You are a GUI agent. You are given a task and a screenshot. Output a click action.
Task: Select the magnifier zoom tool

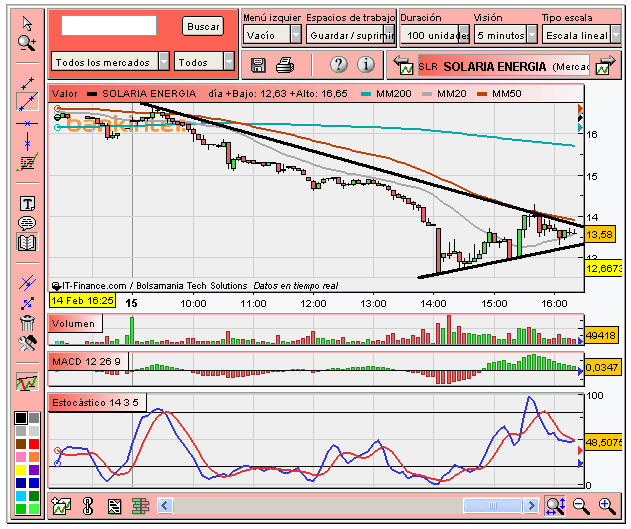coord(27,43)
